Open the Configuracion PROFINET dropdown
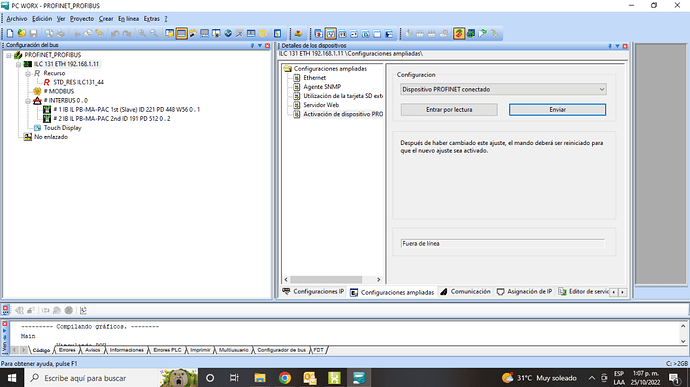690x387 pixels. [503, 89]
